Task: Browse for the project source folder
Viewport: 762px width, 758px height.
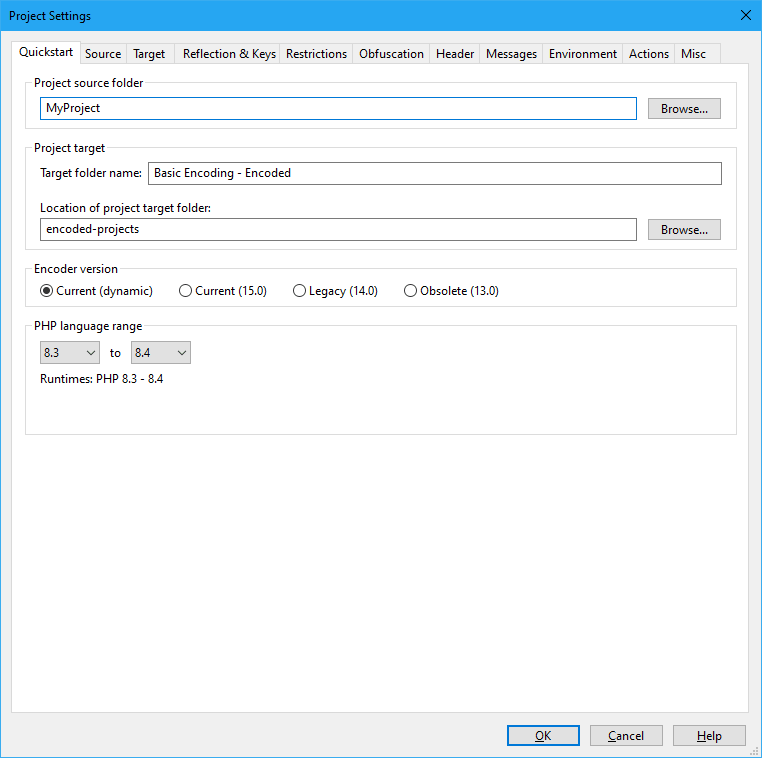Action: coord(684,109)
